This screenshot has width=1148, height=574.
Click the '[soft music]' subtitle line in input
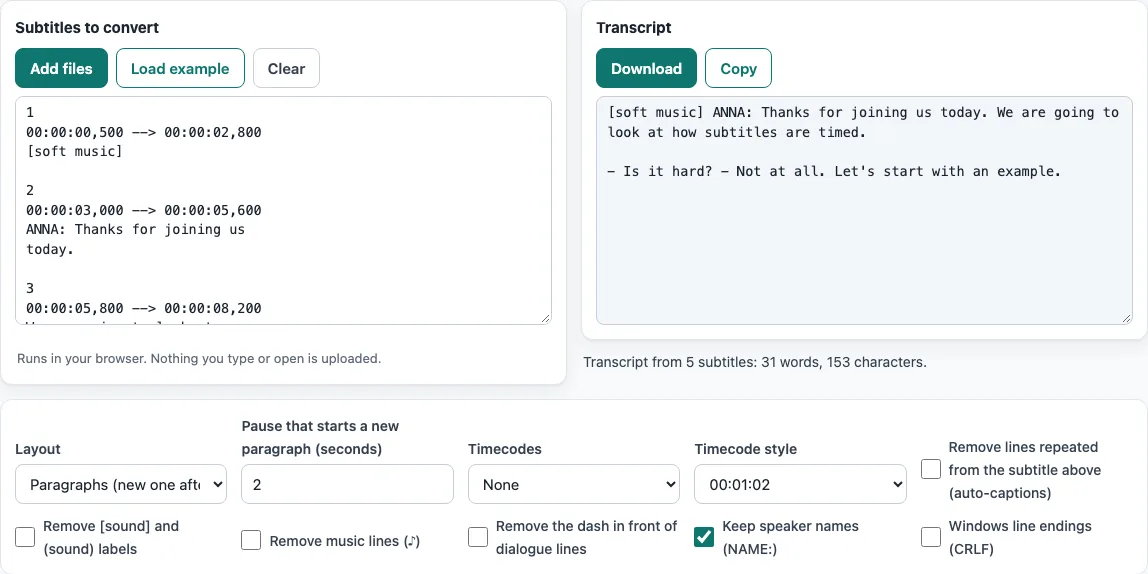click(74, 152)
